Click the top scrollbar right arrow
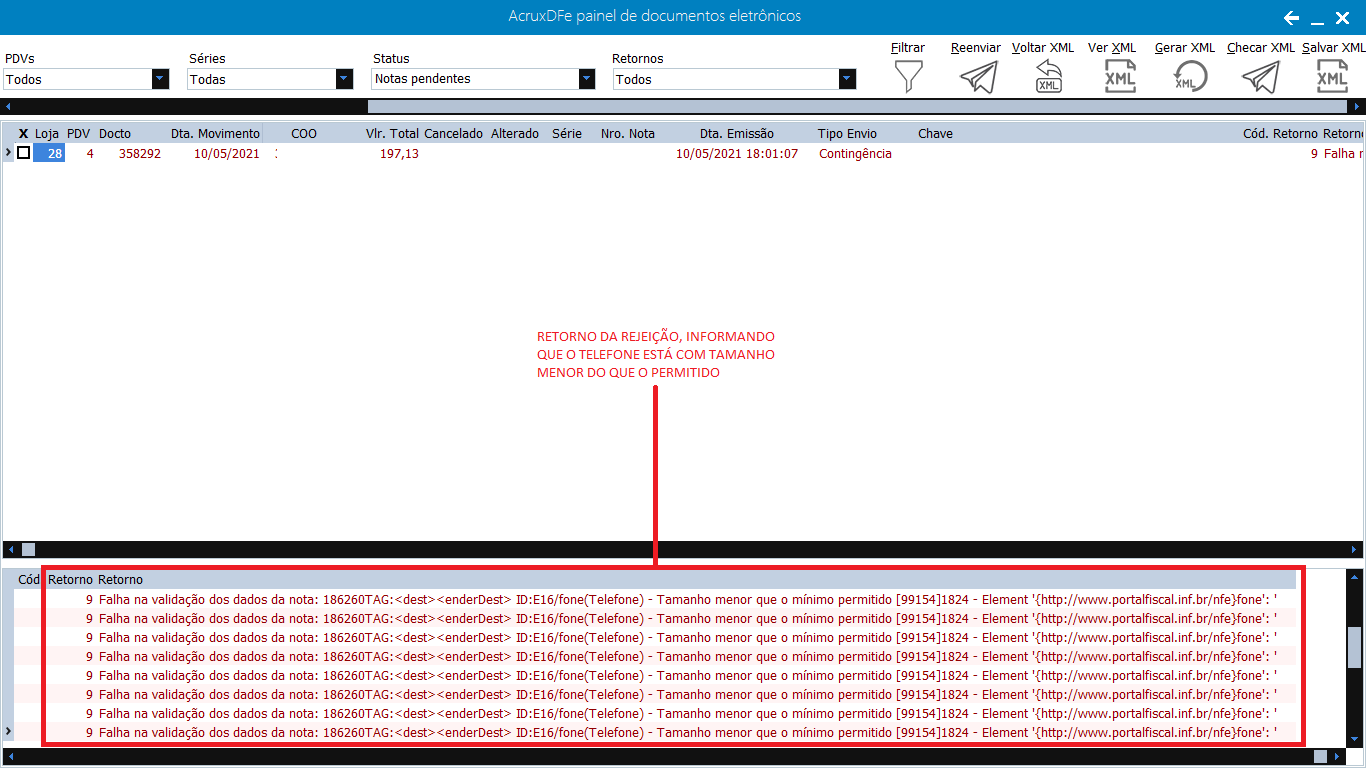Image resolution: width=1366 pixels, height=768 pixels. 1356,106
